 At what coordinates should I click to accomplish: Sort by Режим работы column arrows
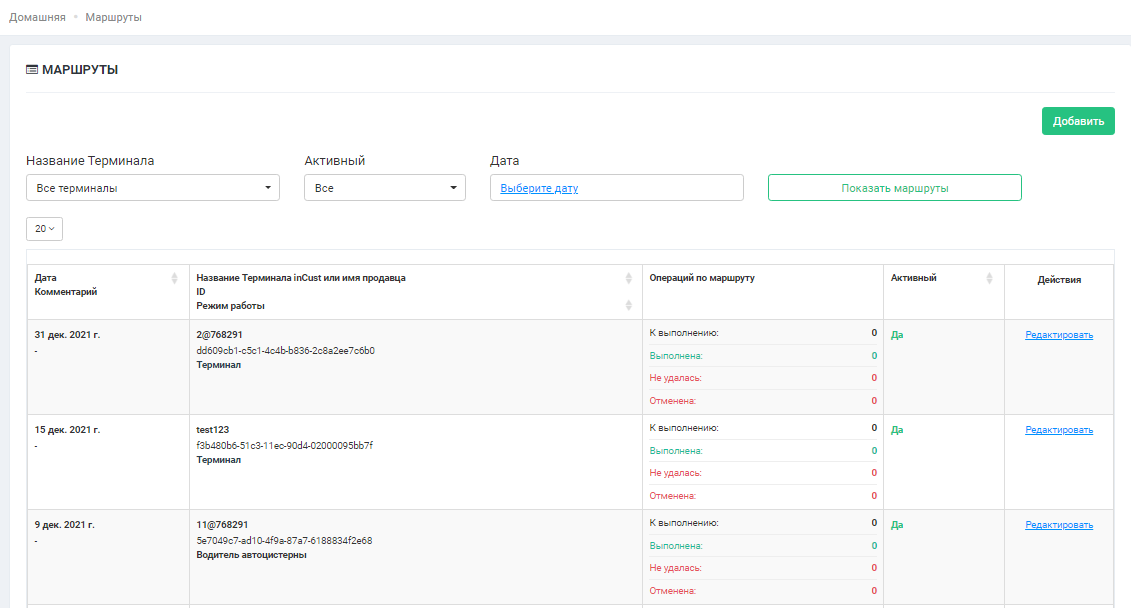tap(628, 305)
